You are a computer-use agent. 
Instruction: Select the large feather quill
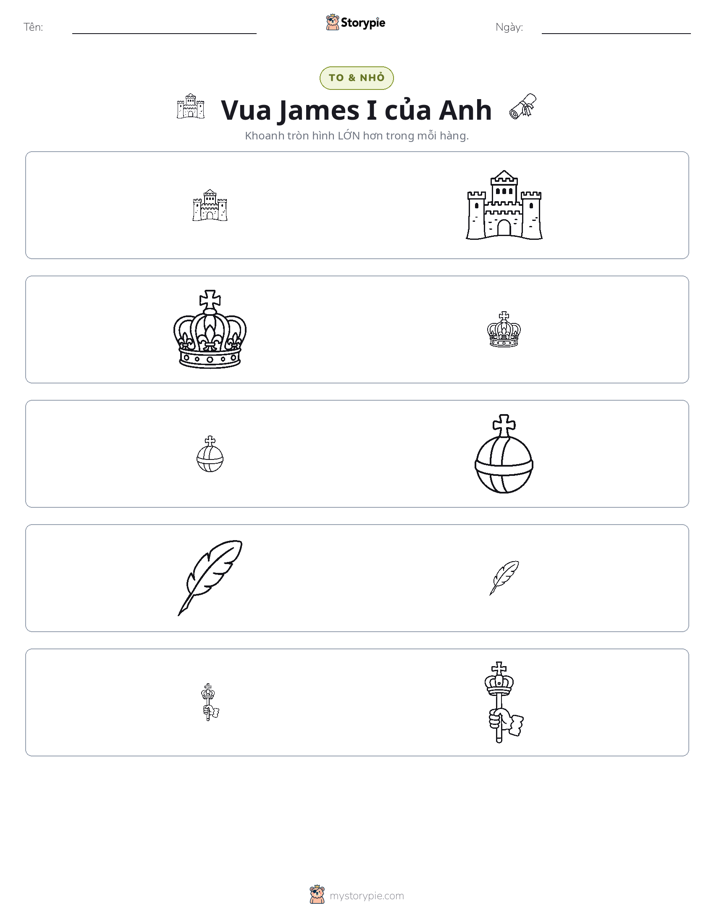click(x=210, y=578)
